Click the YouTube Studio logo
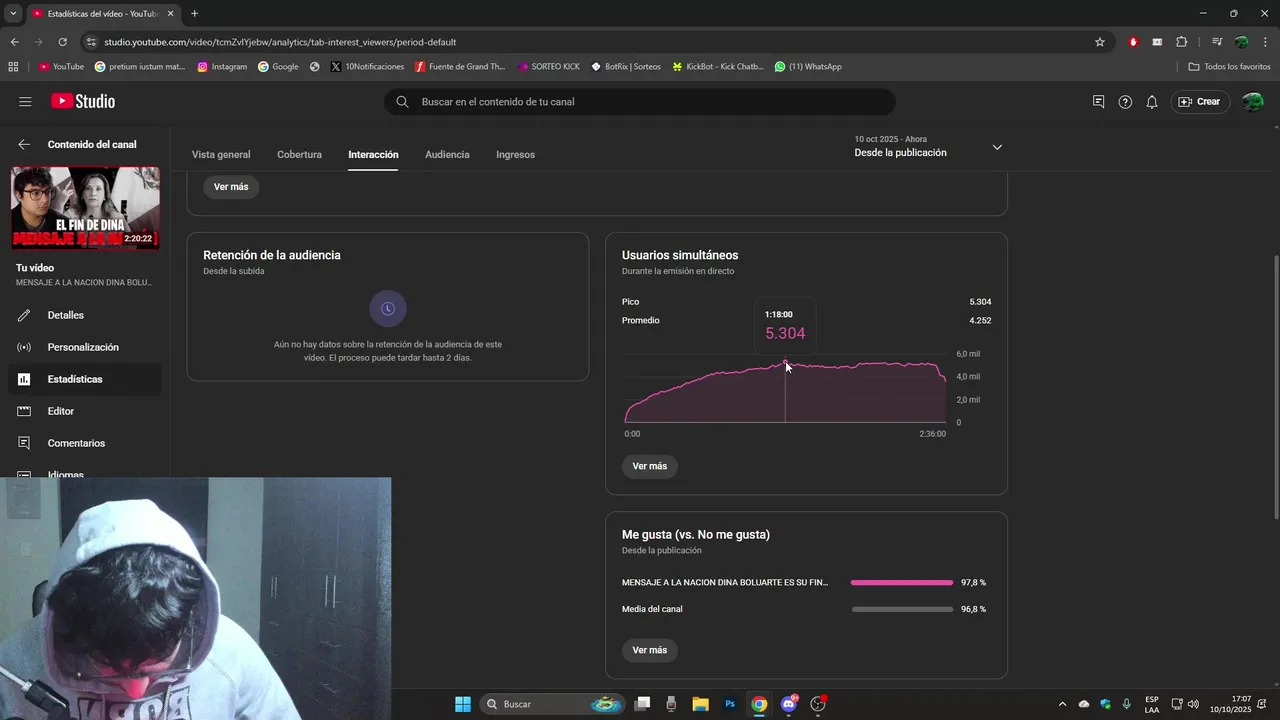 [x=83, y=101]
